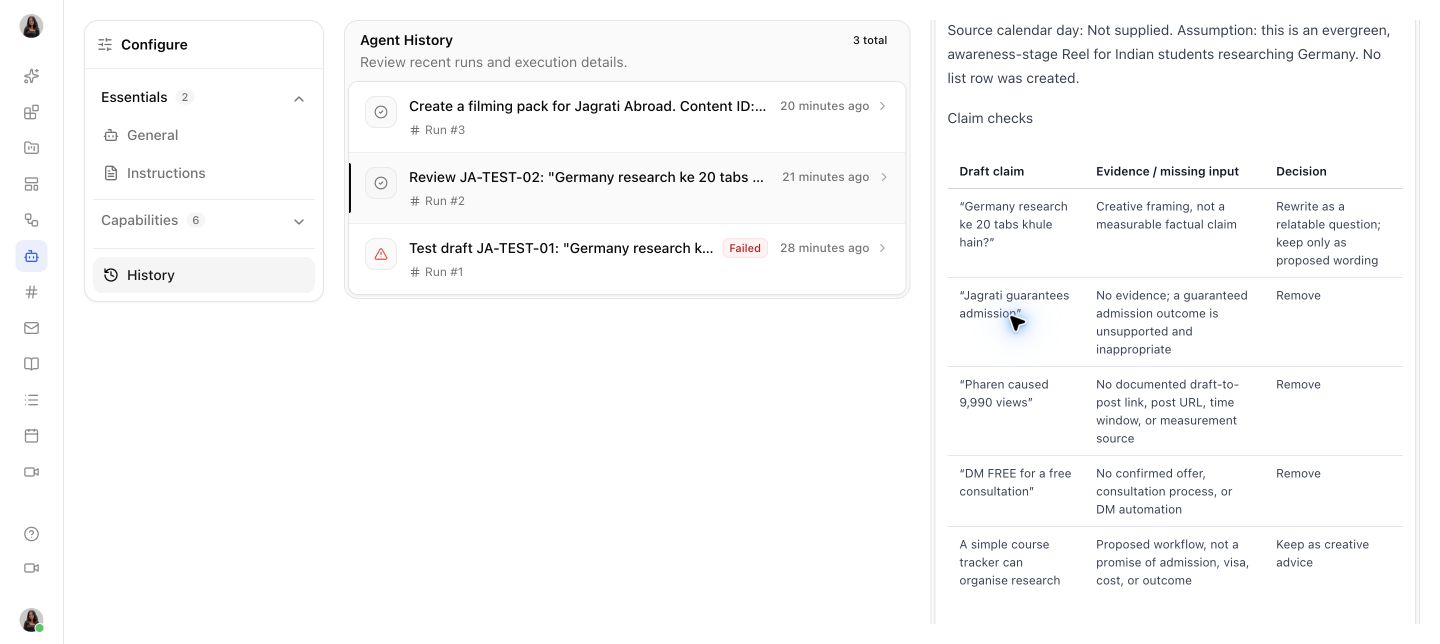
Task: Click the user avatar with green status dot
Action: pyautogui.click(x=31, y=620)
